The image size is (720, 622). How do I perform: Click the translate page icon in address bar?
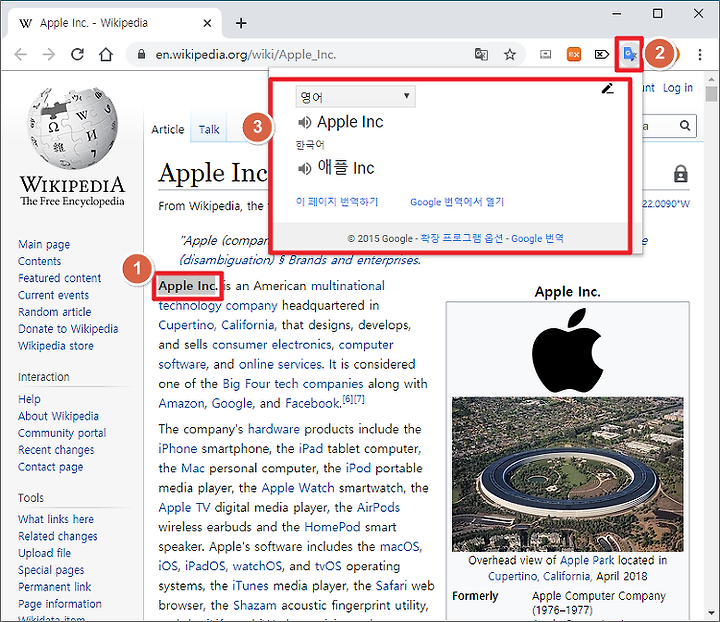(481, 54)
